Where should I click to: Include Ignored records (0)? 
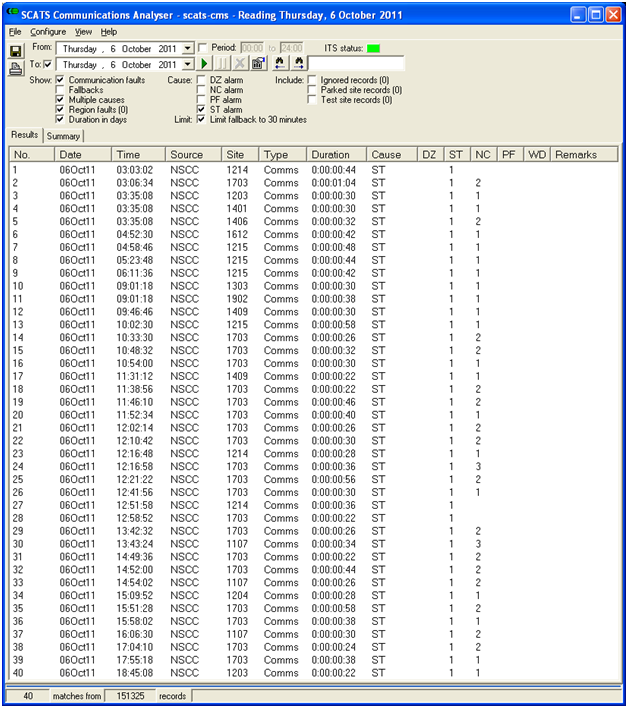click(x=312, y=80)
